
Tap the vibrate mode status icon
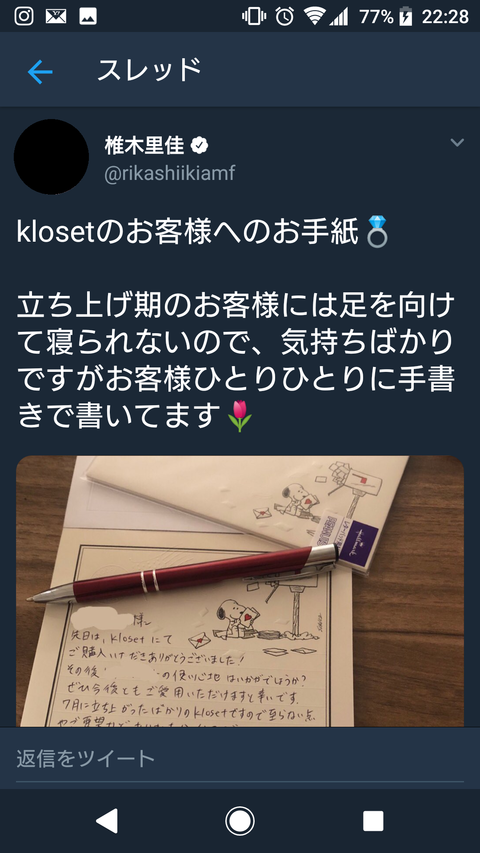point(254,16)
